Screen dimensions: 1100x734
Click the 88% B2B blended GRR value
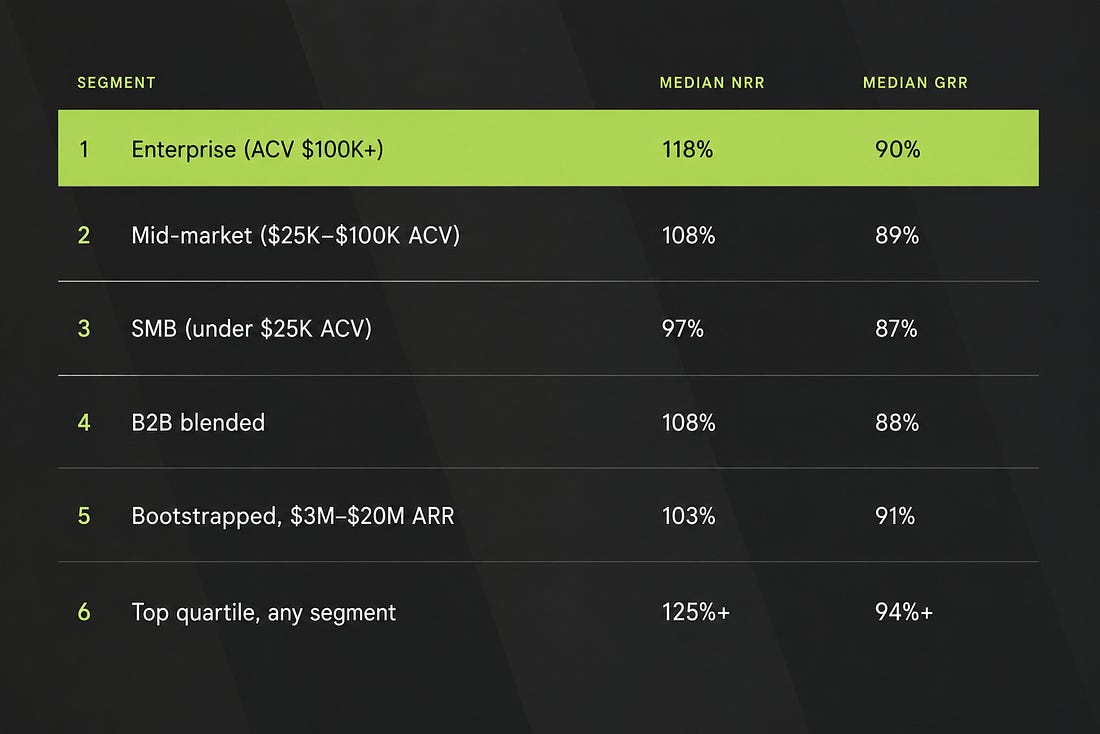(x=897, y=422)
